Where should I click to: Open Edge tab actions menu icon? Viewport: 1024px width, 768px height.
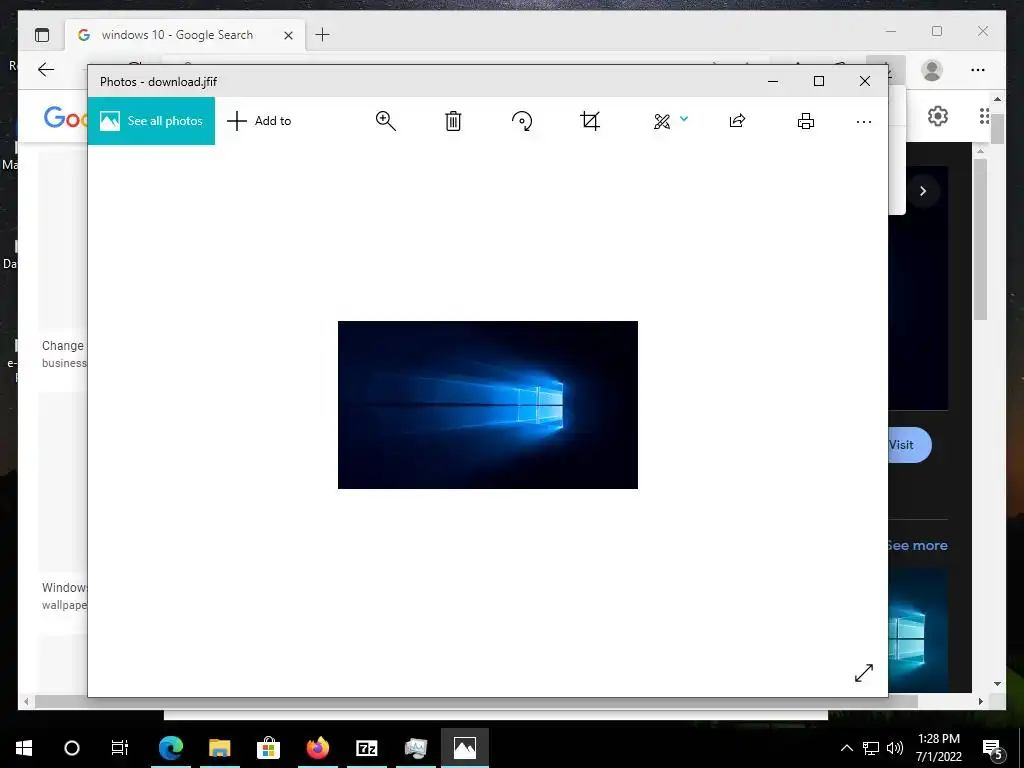point(42,35)
